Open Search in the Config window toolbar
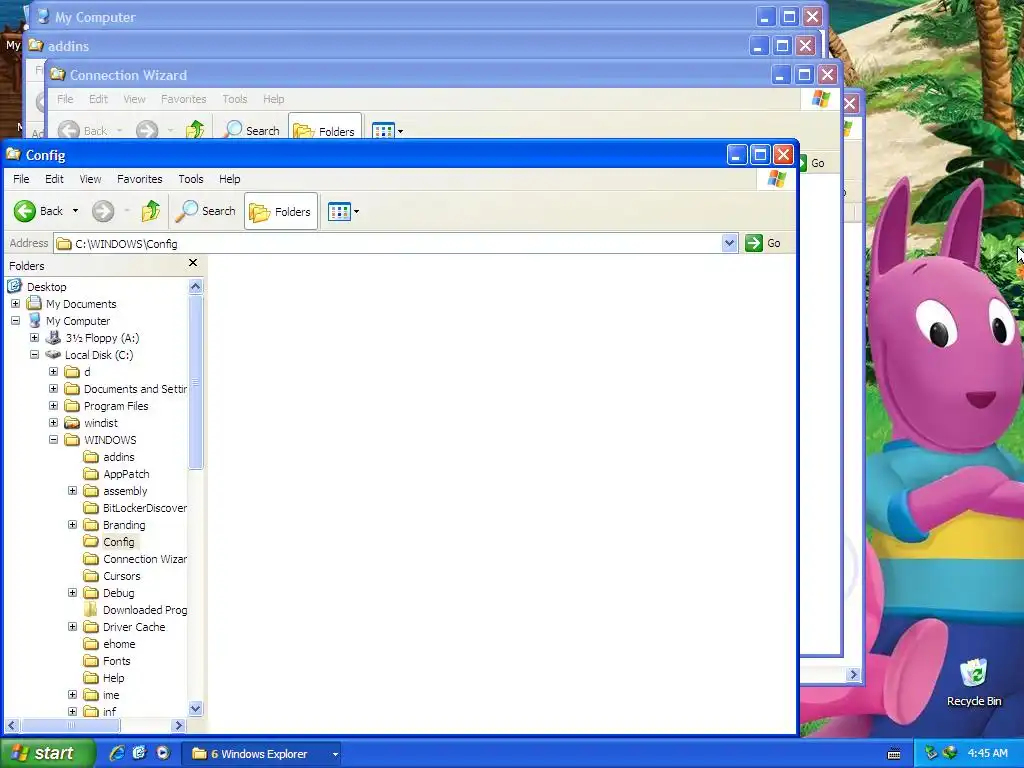 point(205,211)
